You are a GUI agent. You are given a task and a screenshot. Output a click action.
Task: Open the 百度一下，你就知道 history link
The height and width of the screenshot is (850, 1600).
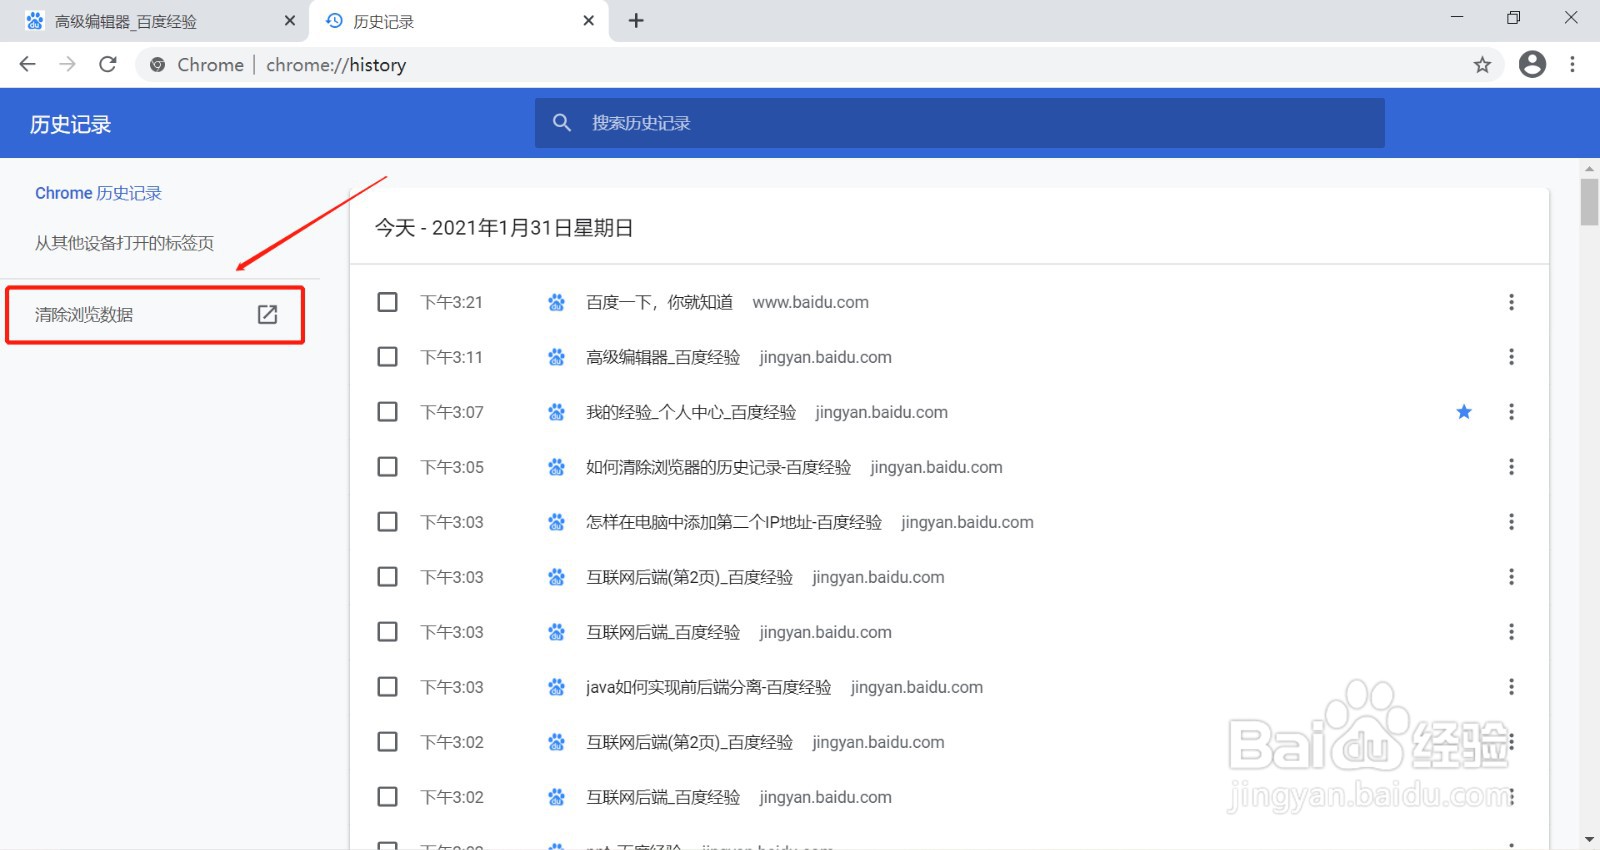659,302
